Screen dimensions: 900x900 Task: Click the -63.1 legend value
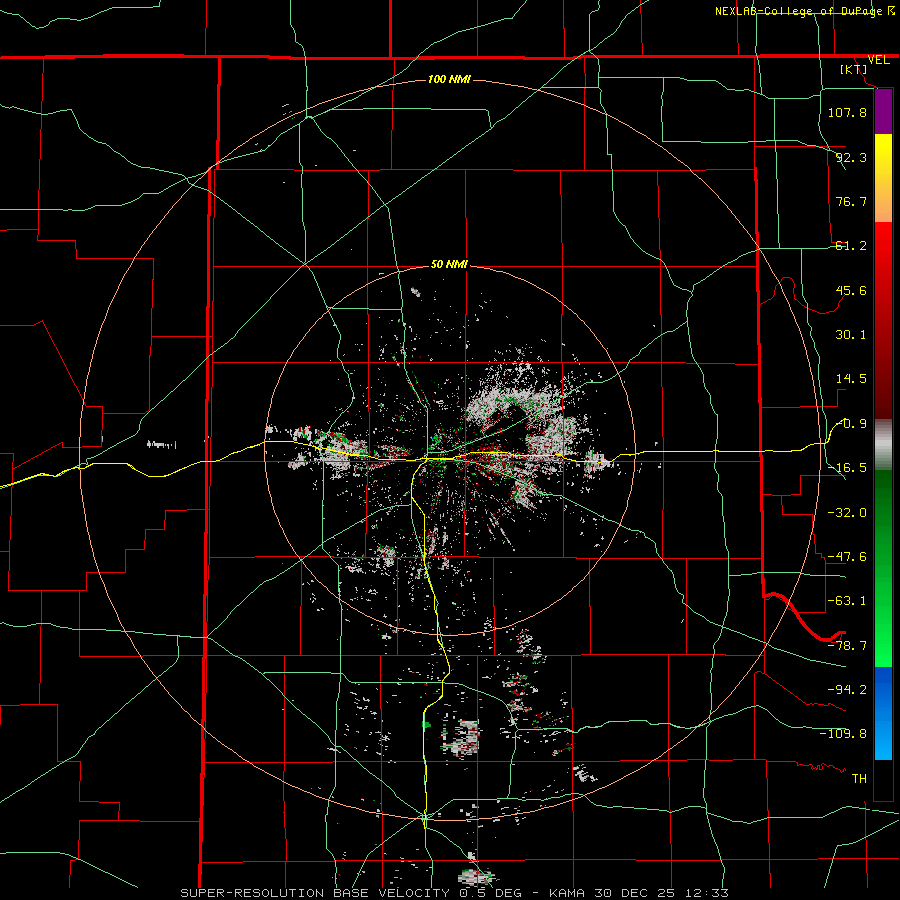[x=847, y=601]
